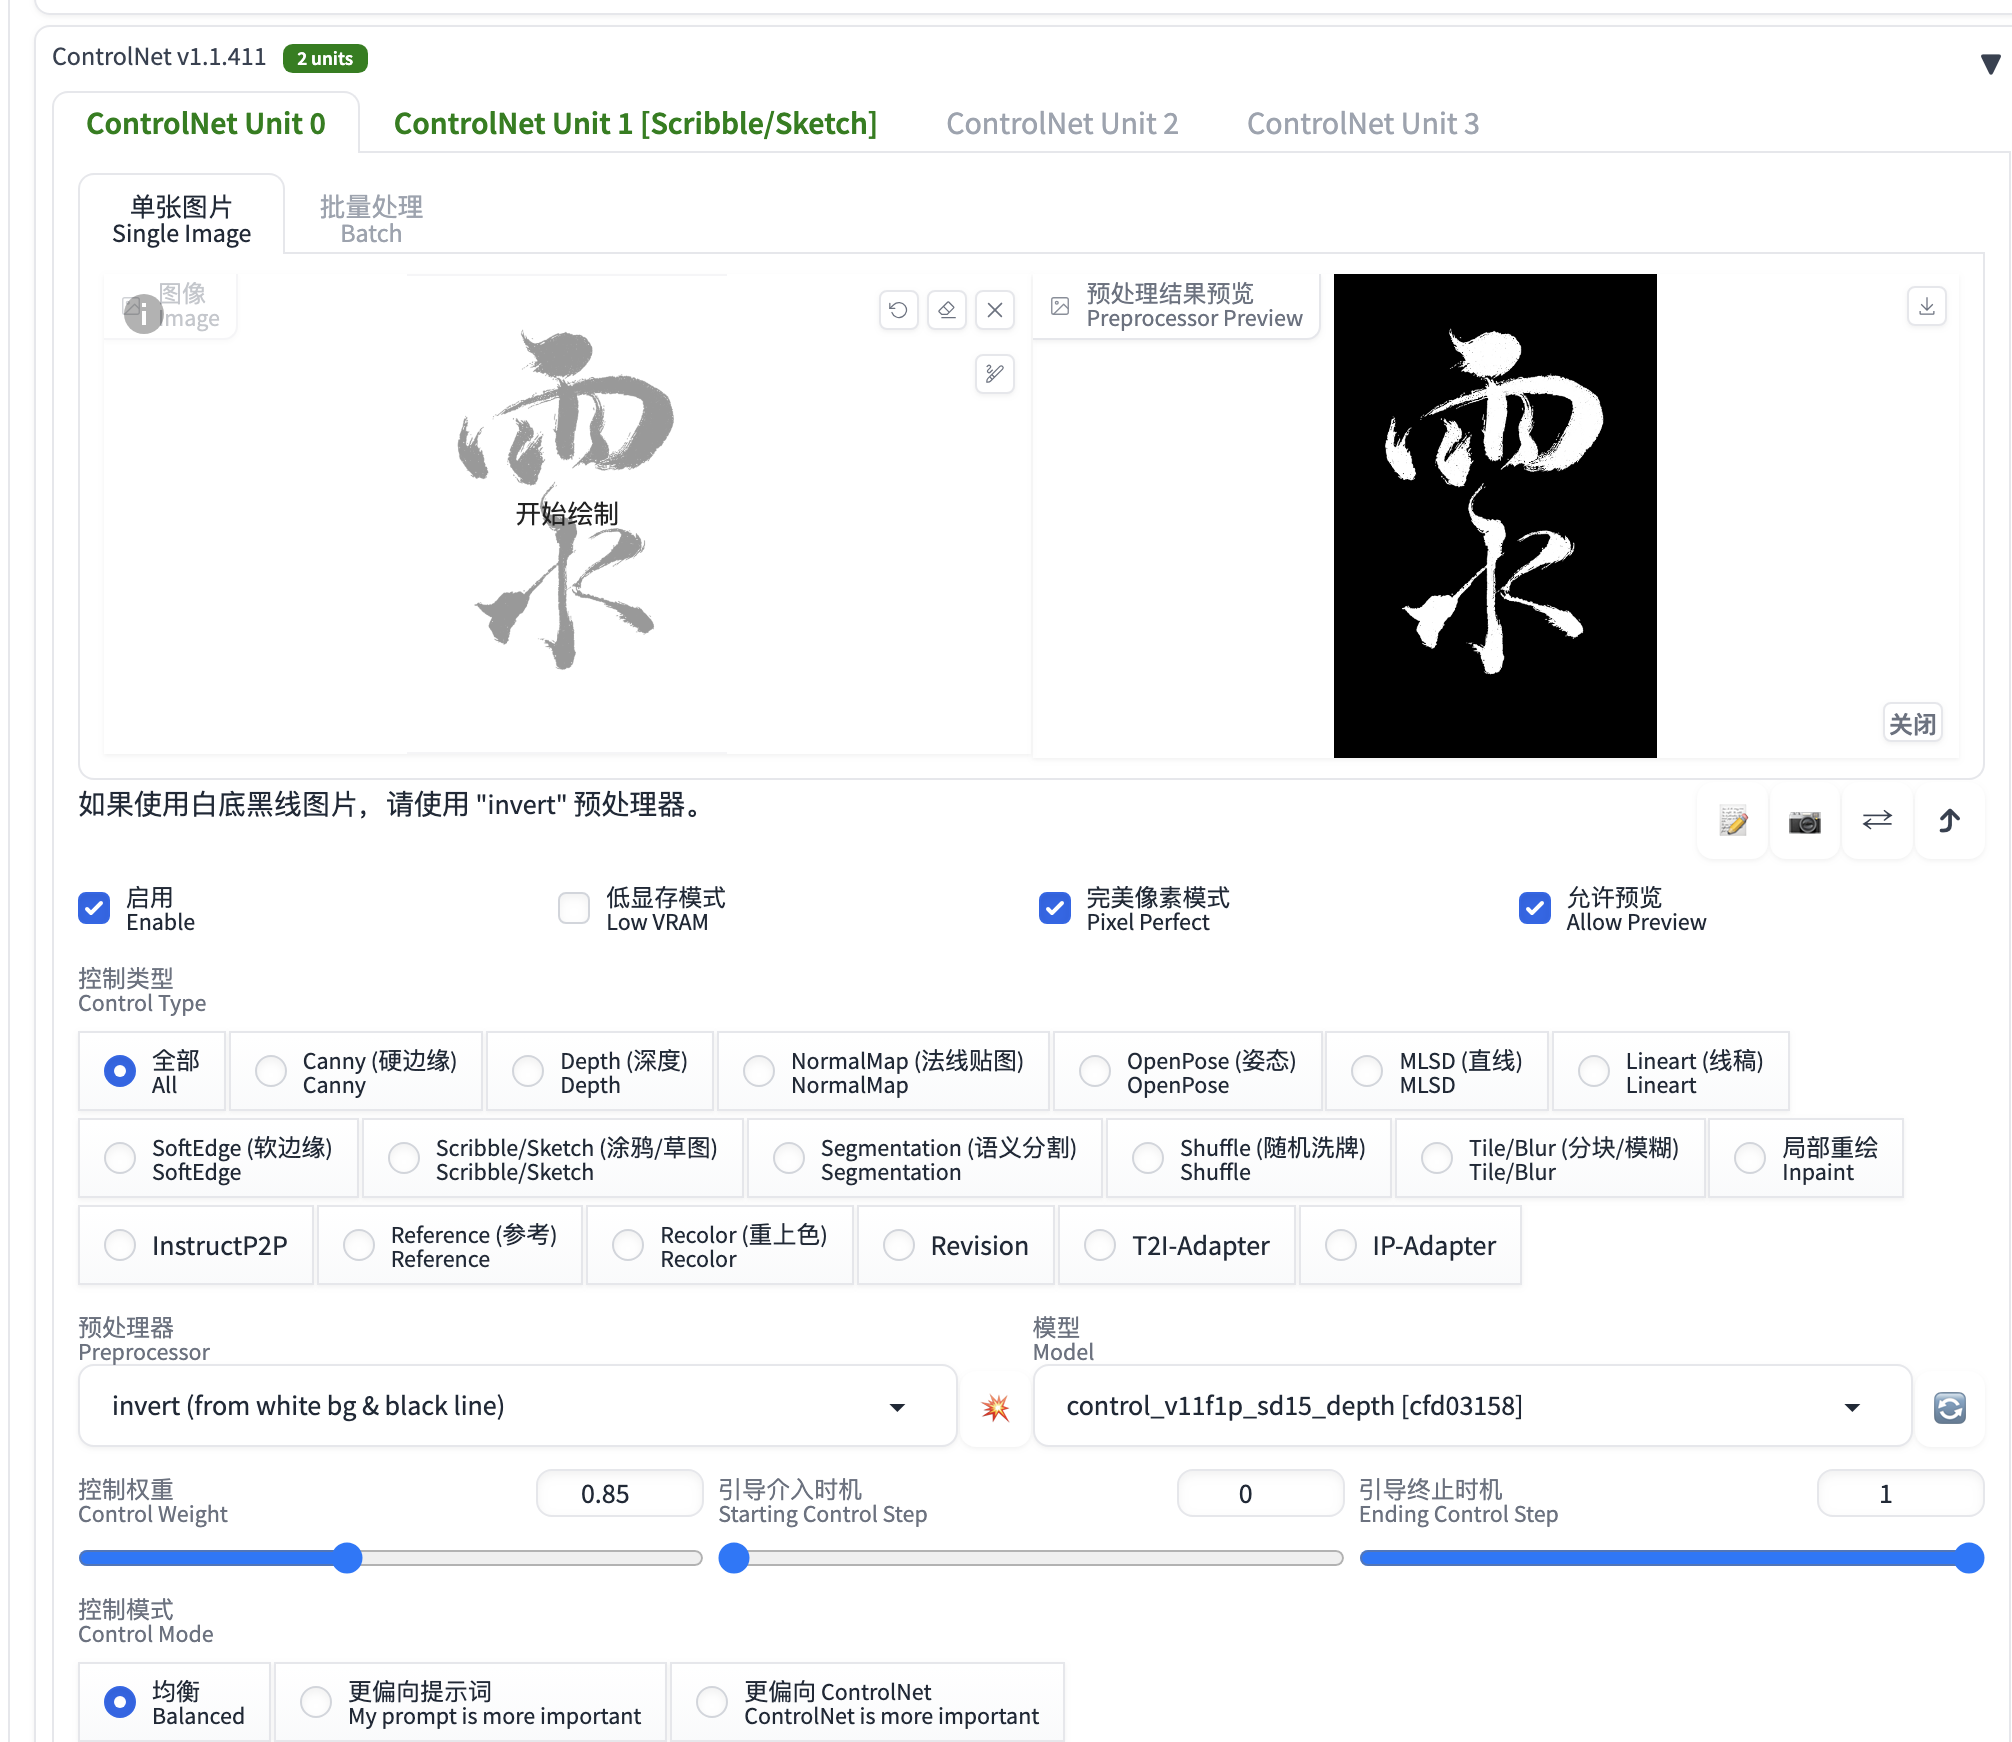Select the Lineart control type

[1671, 1071]
